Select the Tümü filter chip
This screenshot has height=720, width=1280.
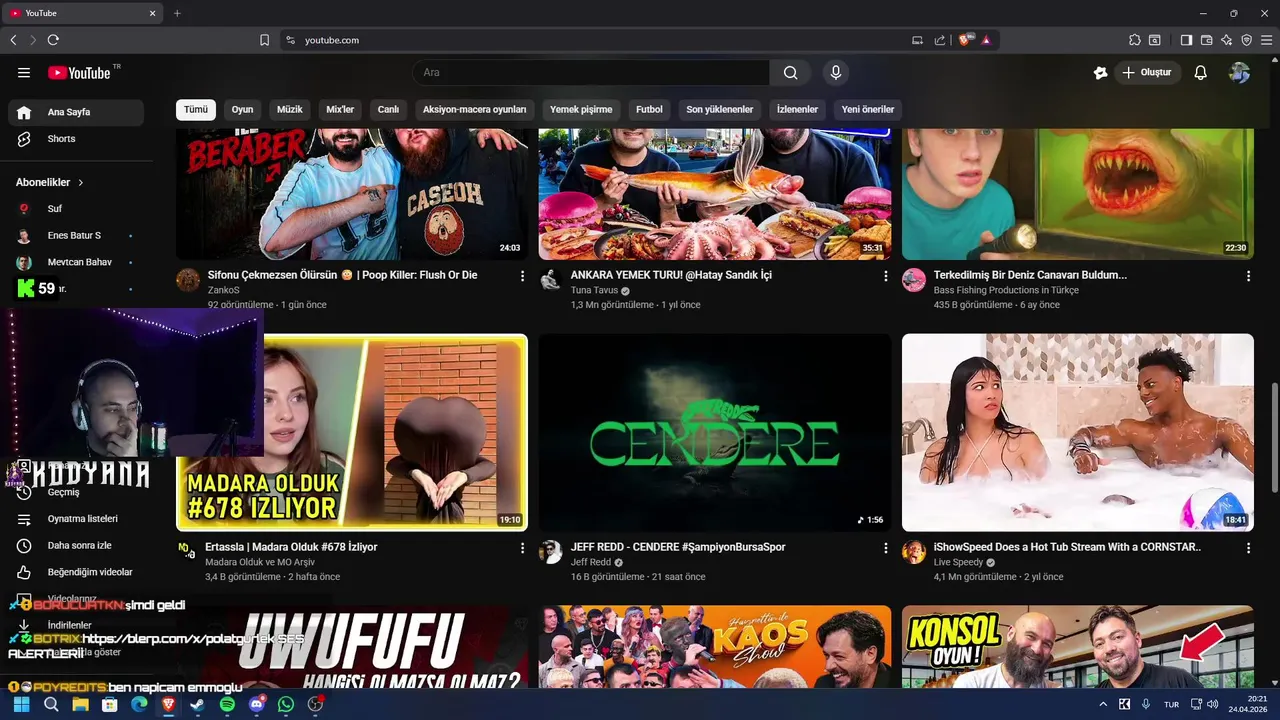[x=196, y=110]
